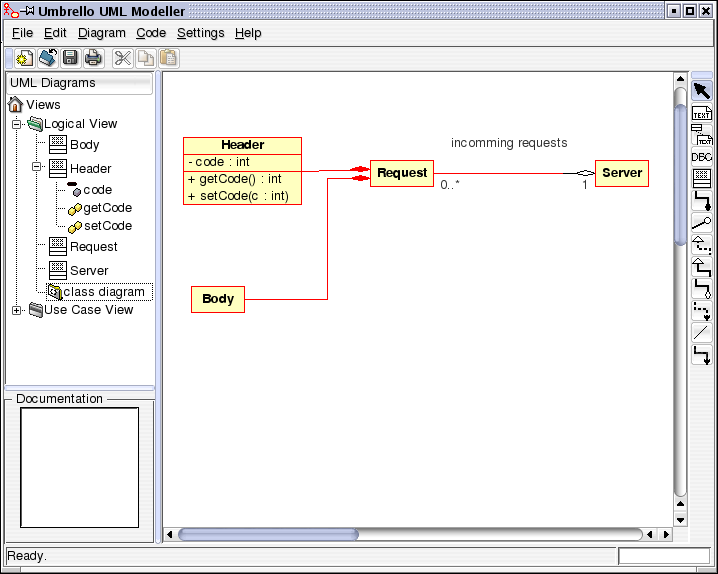
Task: Select Header in the tree view
Action: (91, 168)
